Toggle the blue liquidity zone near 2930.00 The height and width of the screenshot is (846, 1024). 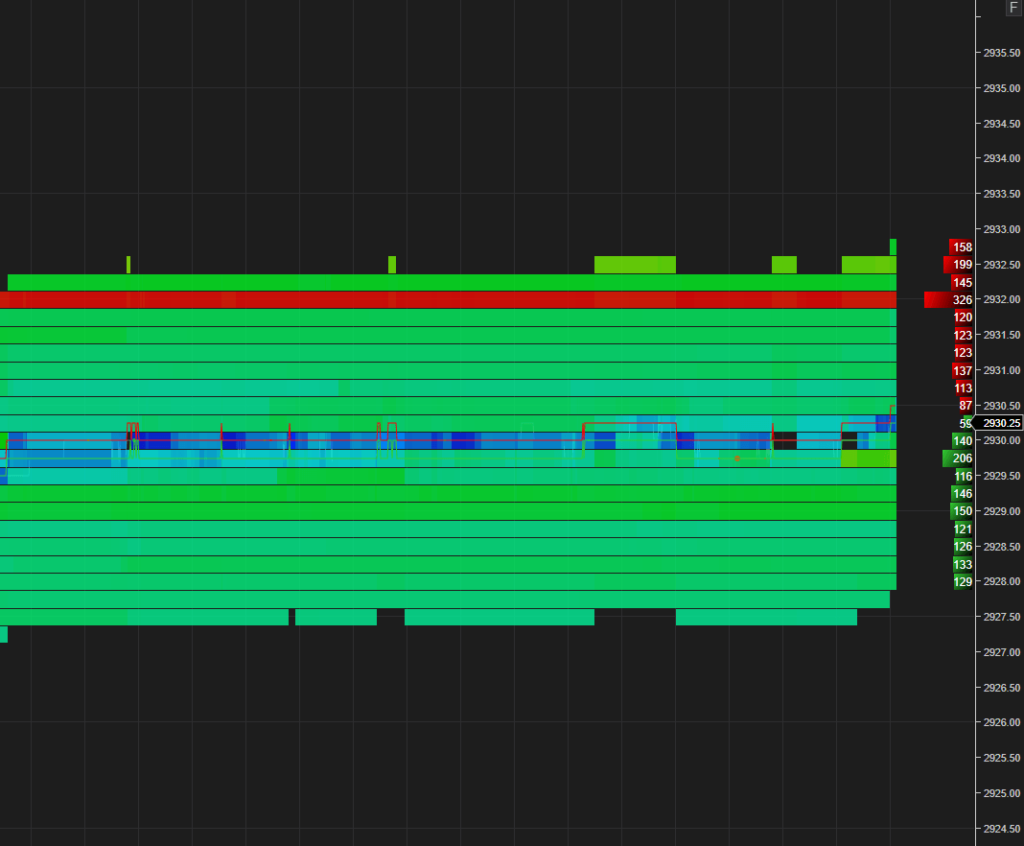tap(450, 438)
